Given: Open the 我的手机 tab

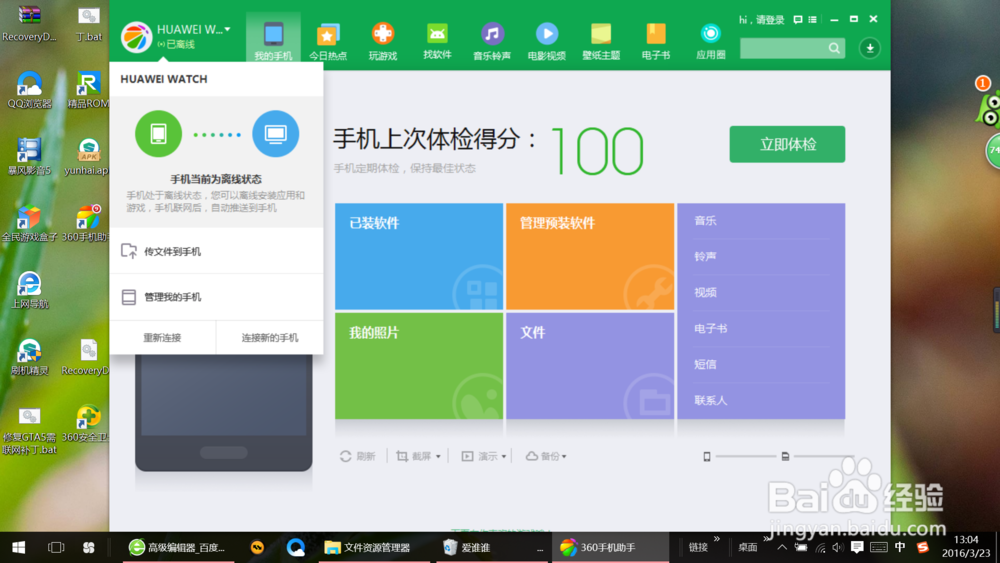Looking at the screenshot, I should [273, 41].
